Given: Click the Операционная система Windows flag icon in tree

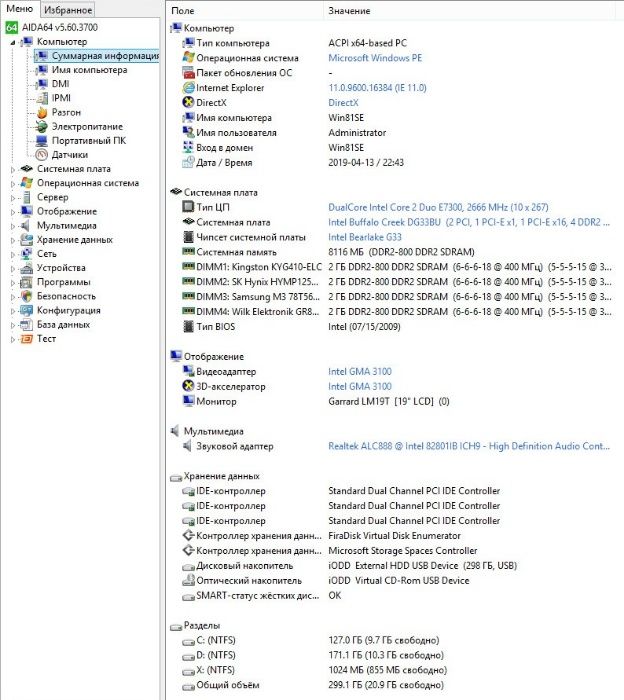Looking at the screenshot, I should 27,183.
